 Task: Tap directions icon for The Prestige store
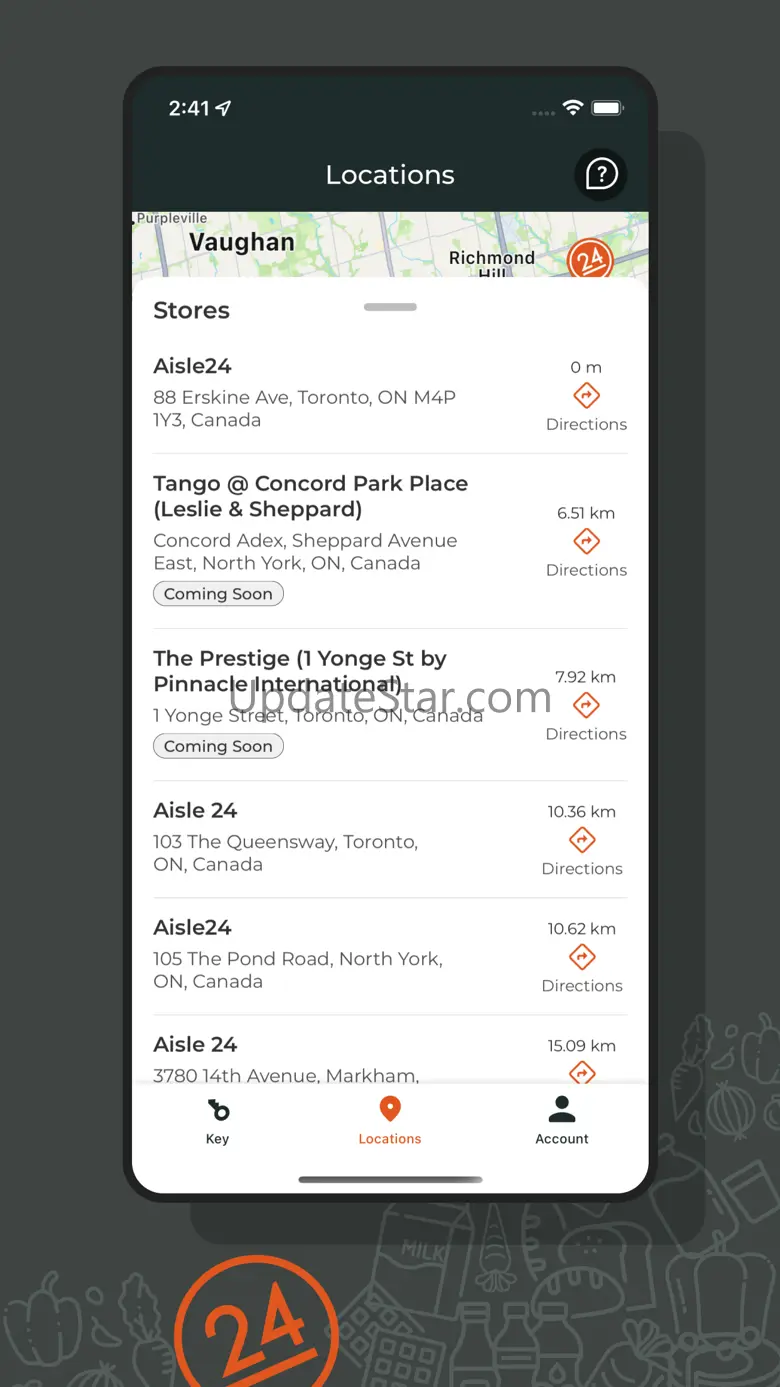(586, 706)
